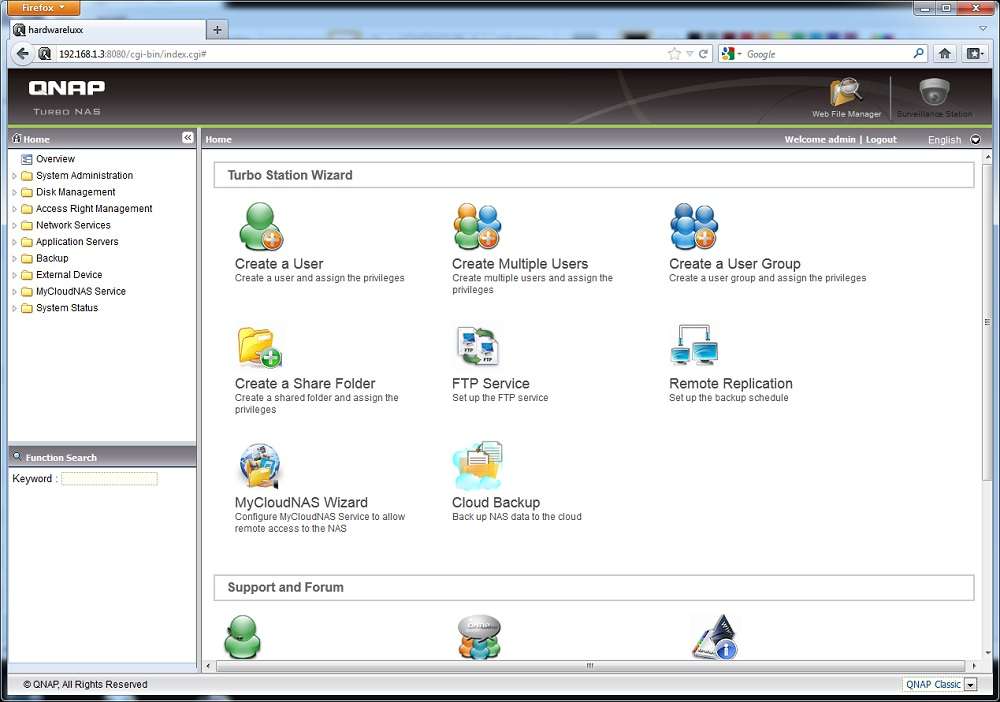The width and height of the screenshot is (1000, 702).
Task: Open the English language dropdown
Action: click(975, 140)
